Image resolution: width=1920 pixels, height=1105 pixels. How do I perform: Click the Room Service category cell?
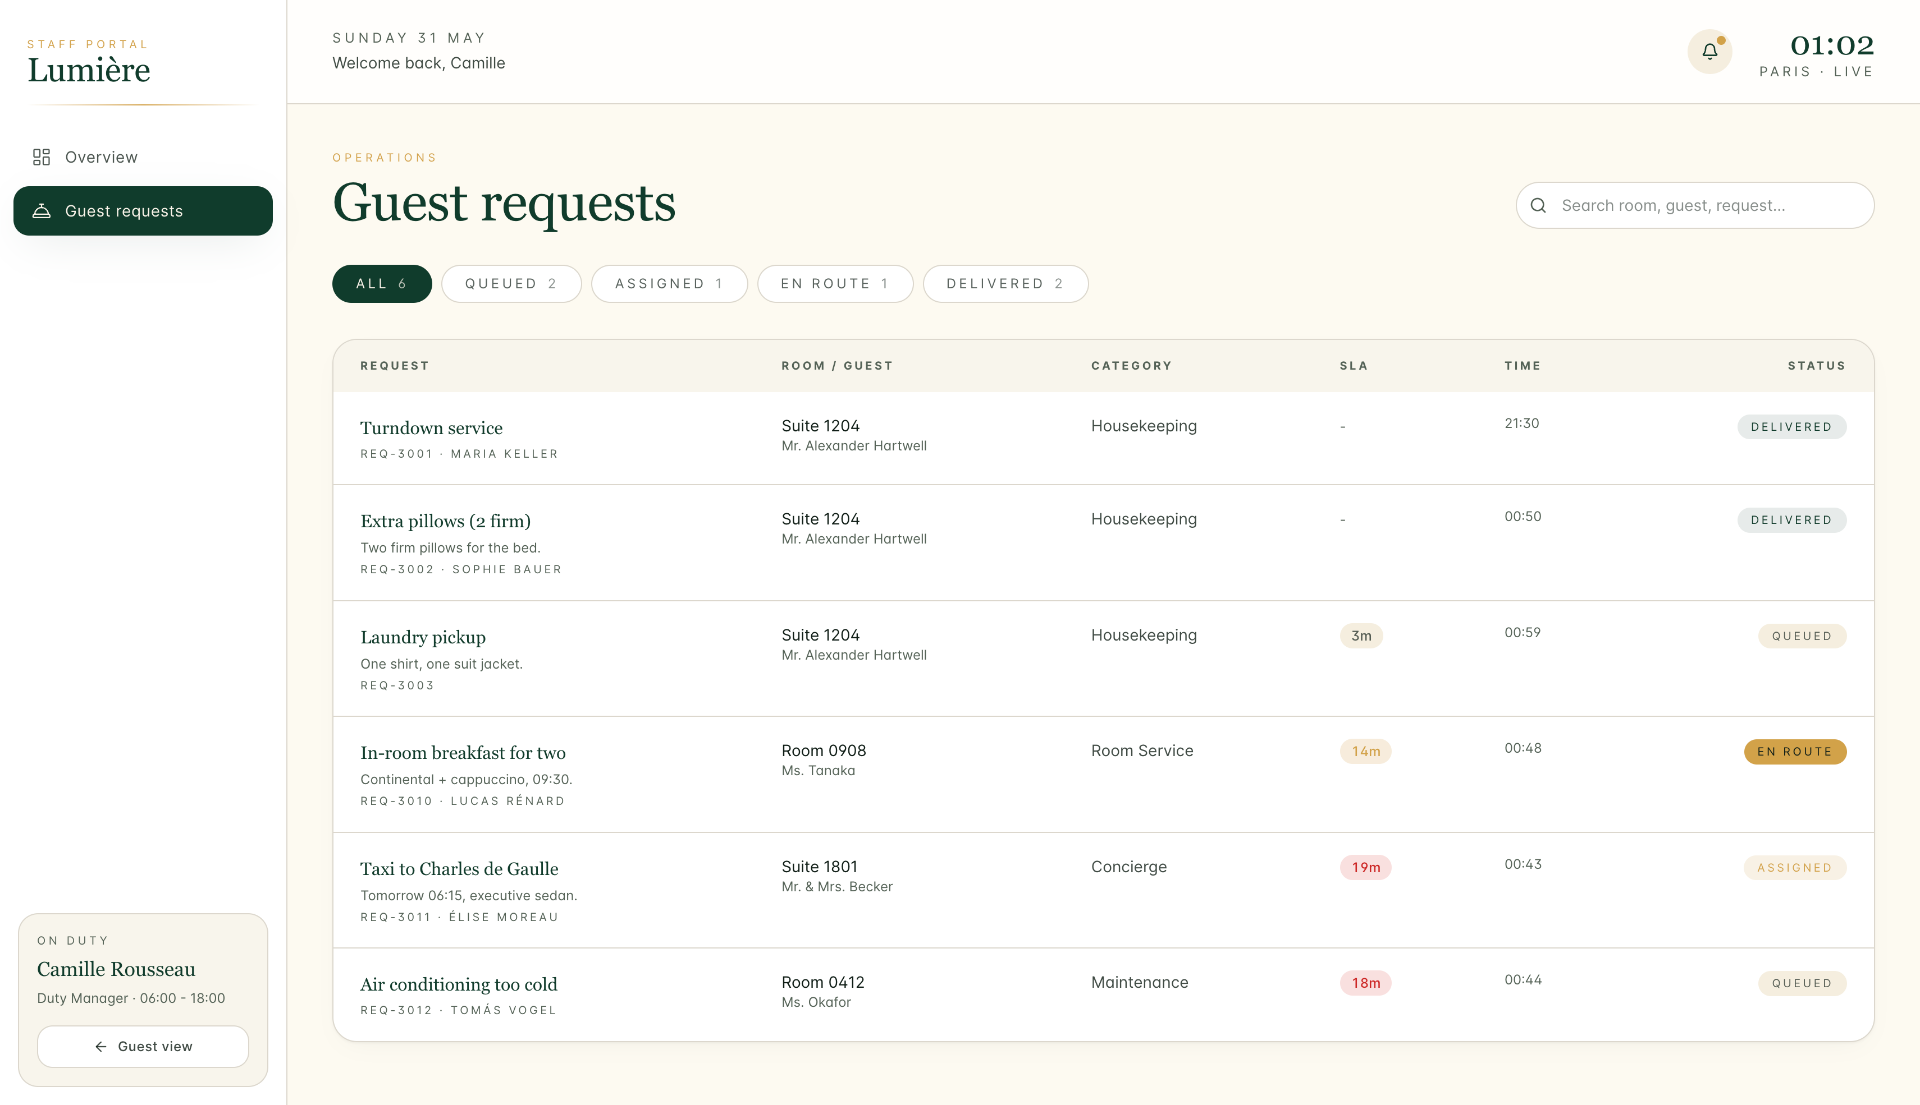click(1142, 751)
